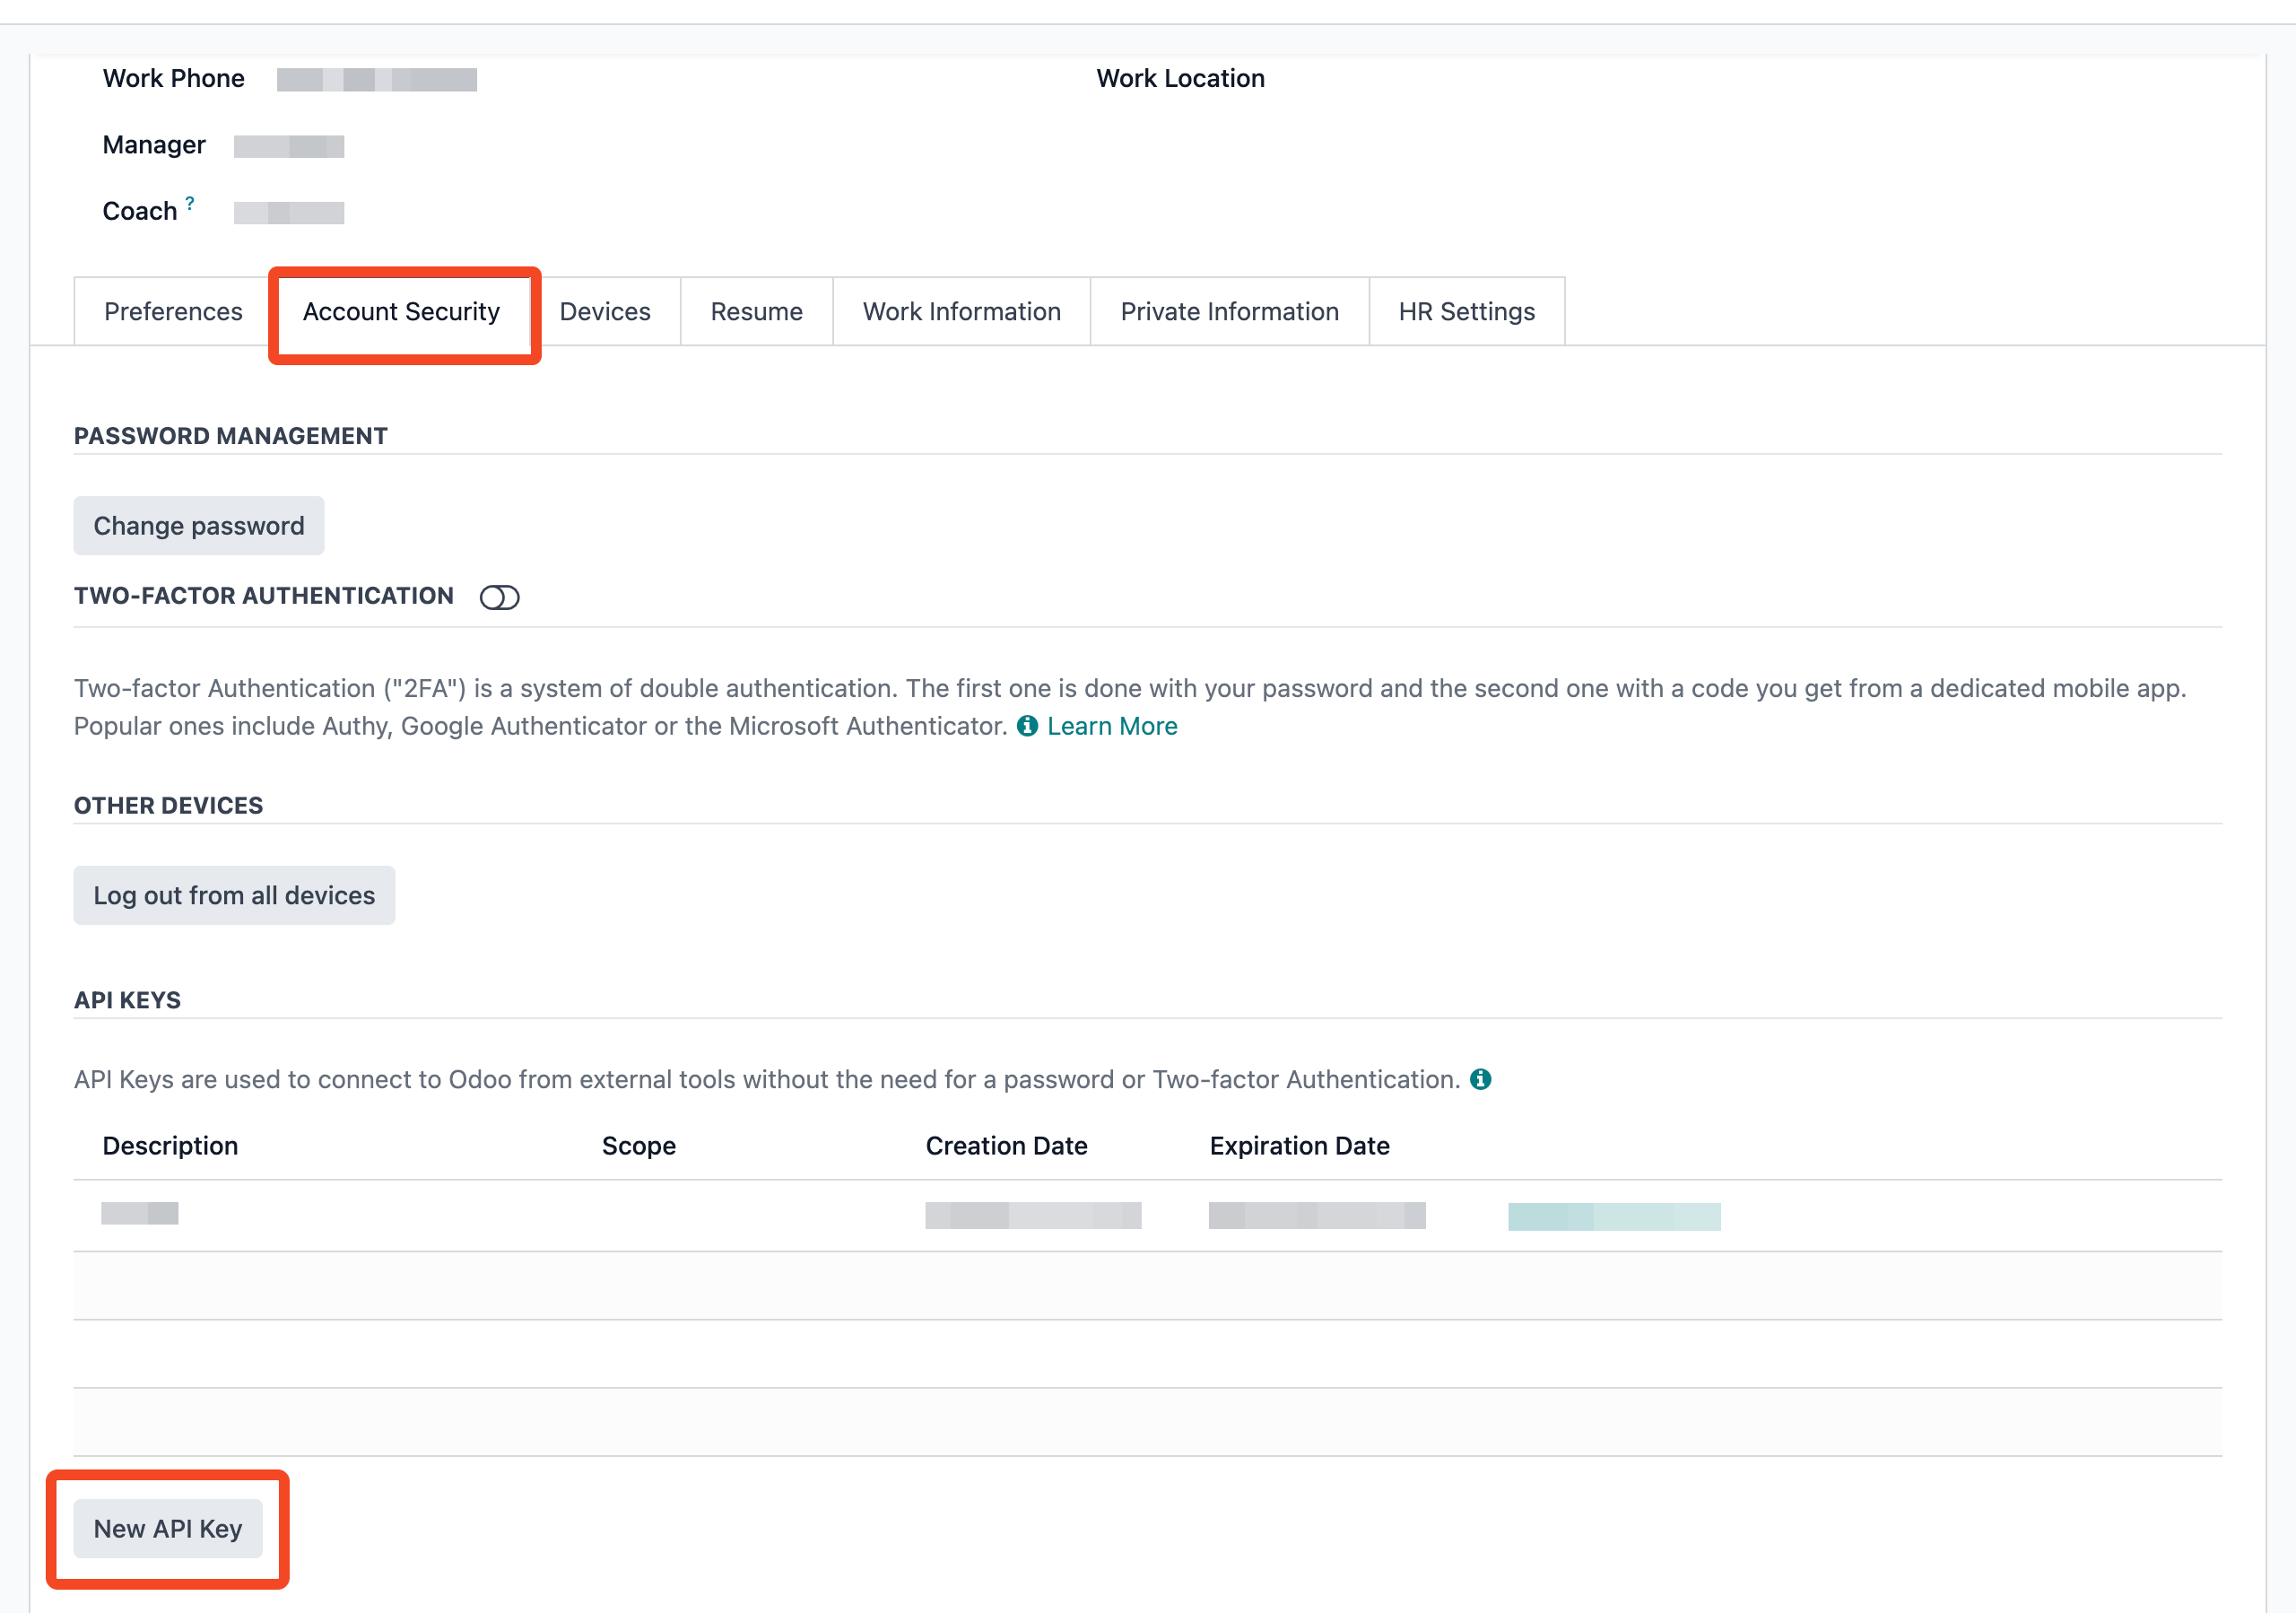Click the API Keys info icon
2296x1613 pixels.
1481,1079
